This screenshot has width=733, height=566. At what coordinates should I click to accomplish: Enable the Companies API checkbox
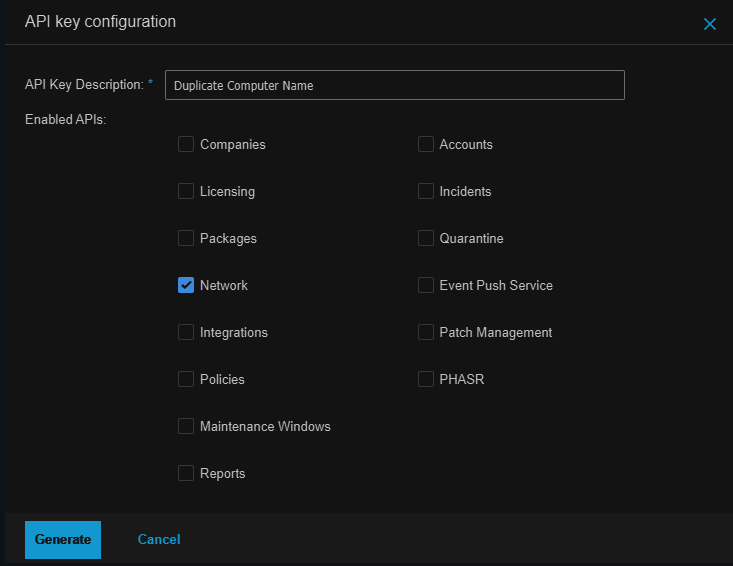coord(186,144)
